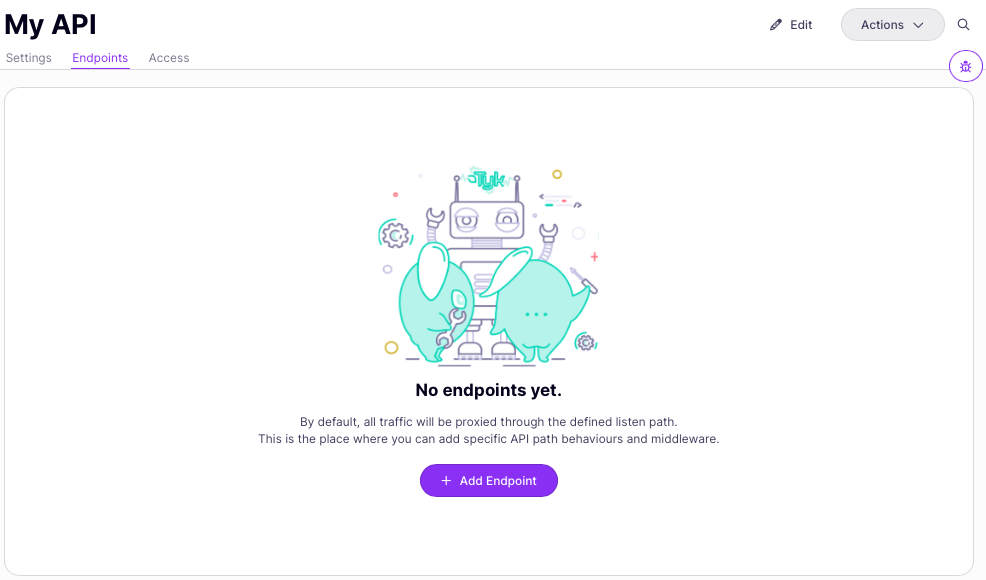The width and height of the screenshot is (986, 580).
Task: Click the Add Endpoint button
Action: (488, 481)
